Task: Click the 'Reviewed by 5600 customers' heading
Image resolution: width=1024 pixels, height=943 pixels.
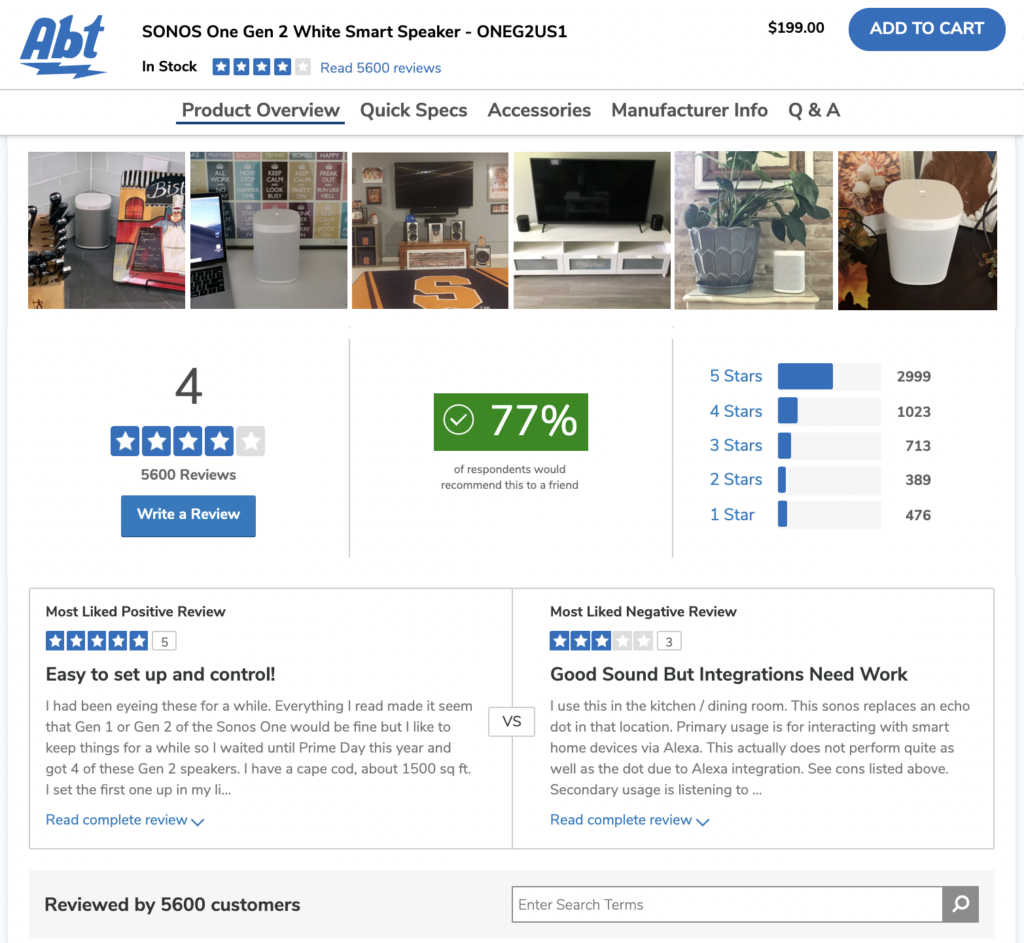Action: [x=172, y=904]
